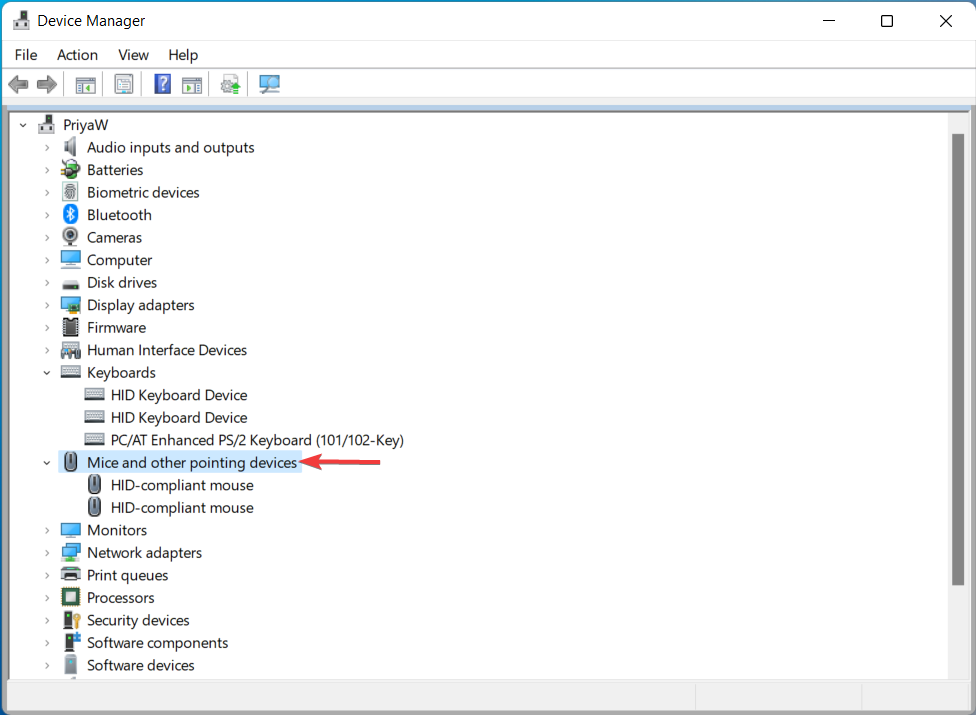Click the Update driver toolbar icon
This screenshot has width=976, height=715.
pyautogui.click(x=230, y=84)
